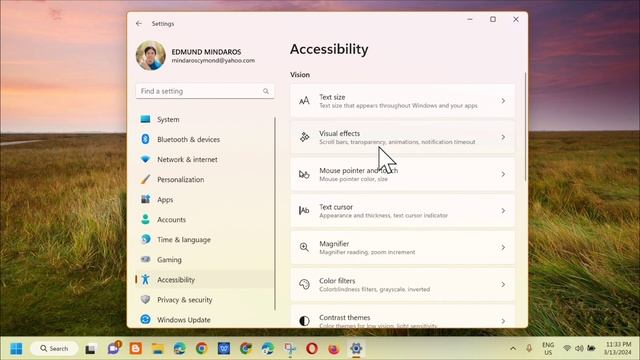640x360 pixels.
Task: Focus the Find a setting search box
Action: point(205,91)
